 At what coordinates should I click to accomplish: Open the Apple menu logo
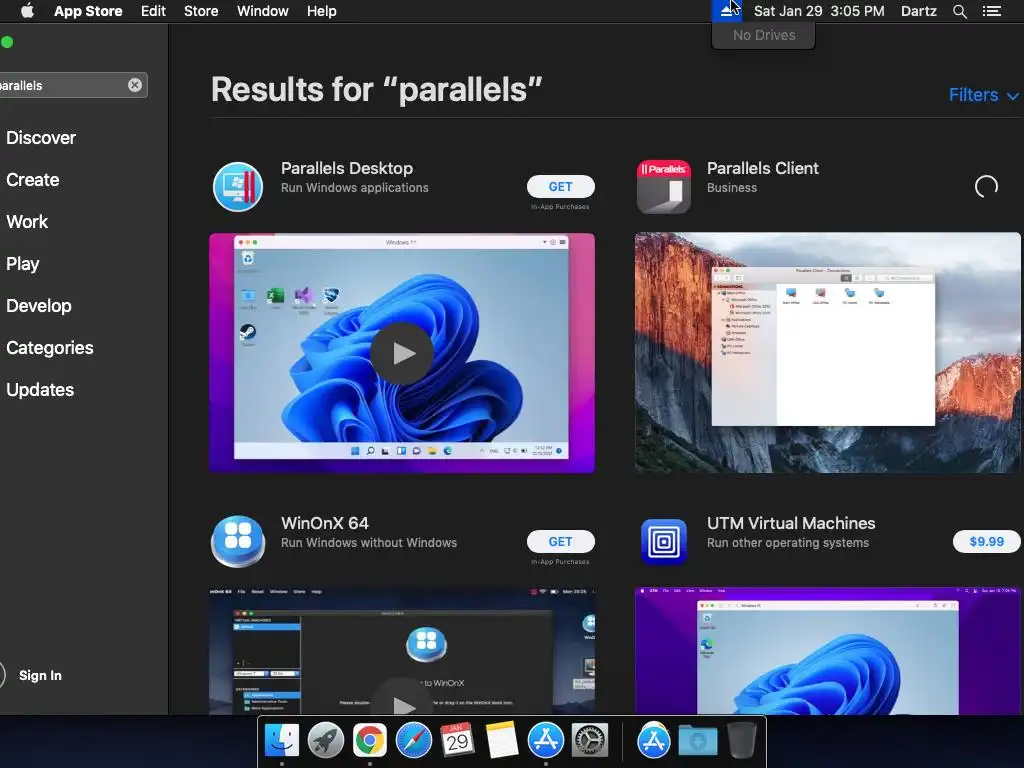tap(27, 10)
